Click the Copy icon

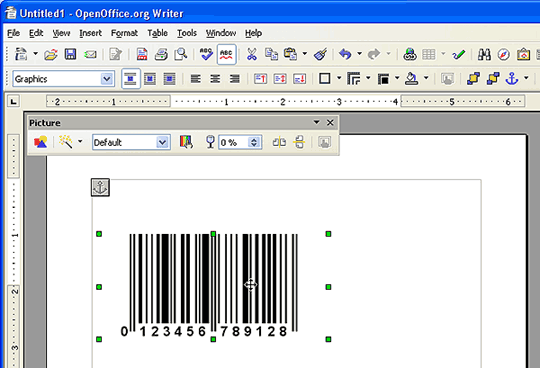tap(271, 54)
